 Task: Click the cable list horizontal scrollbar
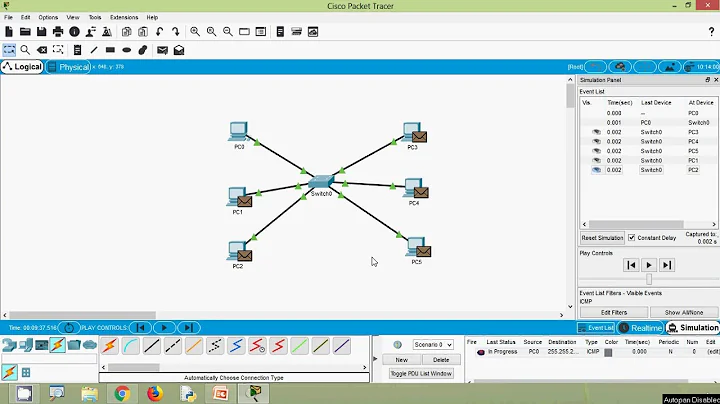(x=134, y=367)
